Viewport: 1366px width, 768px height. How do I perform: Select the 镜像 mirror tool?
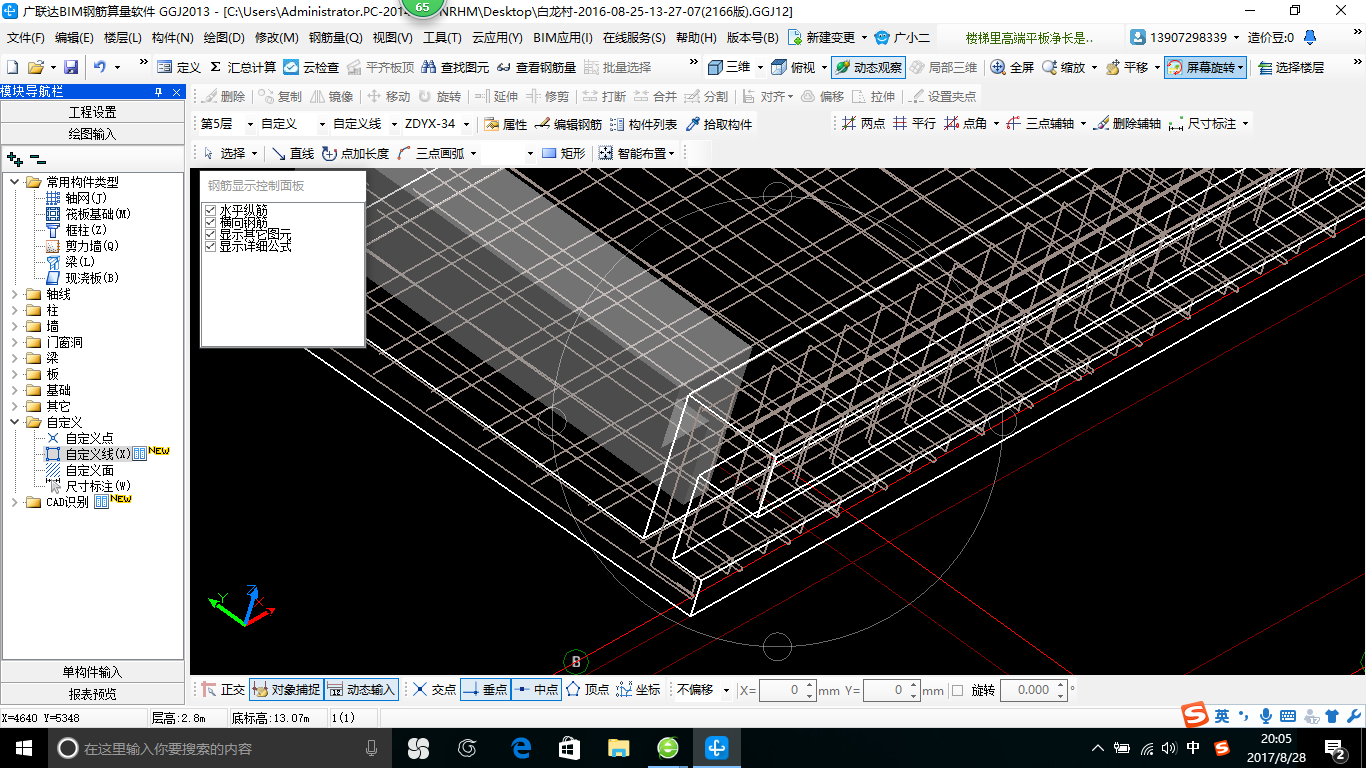(x=332, y=96)
